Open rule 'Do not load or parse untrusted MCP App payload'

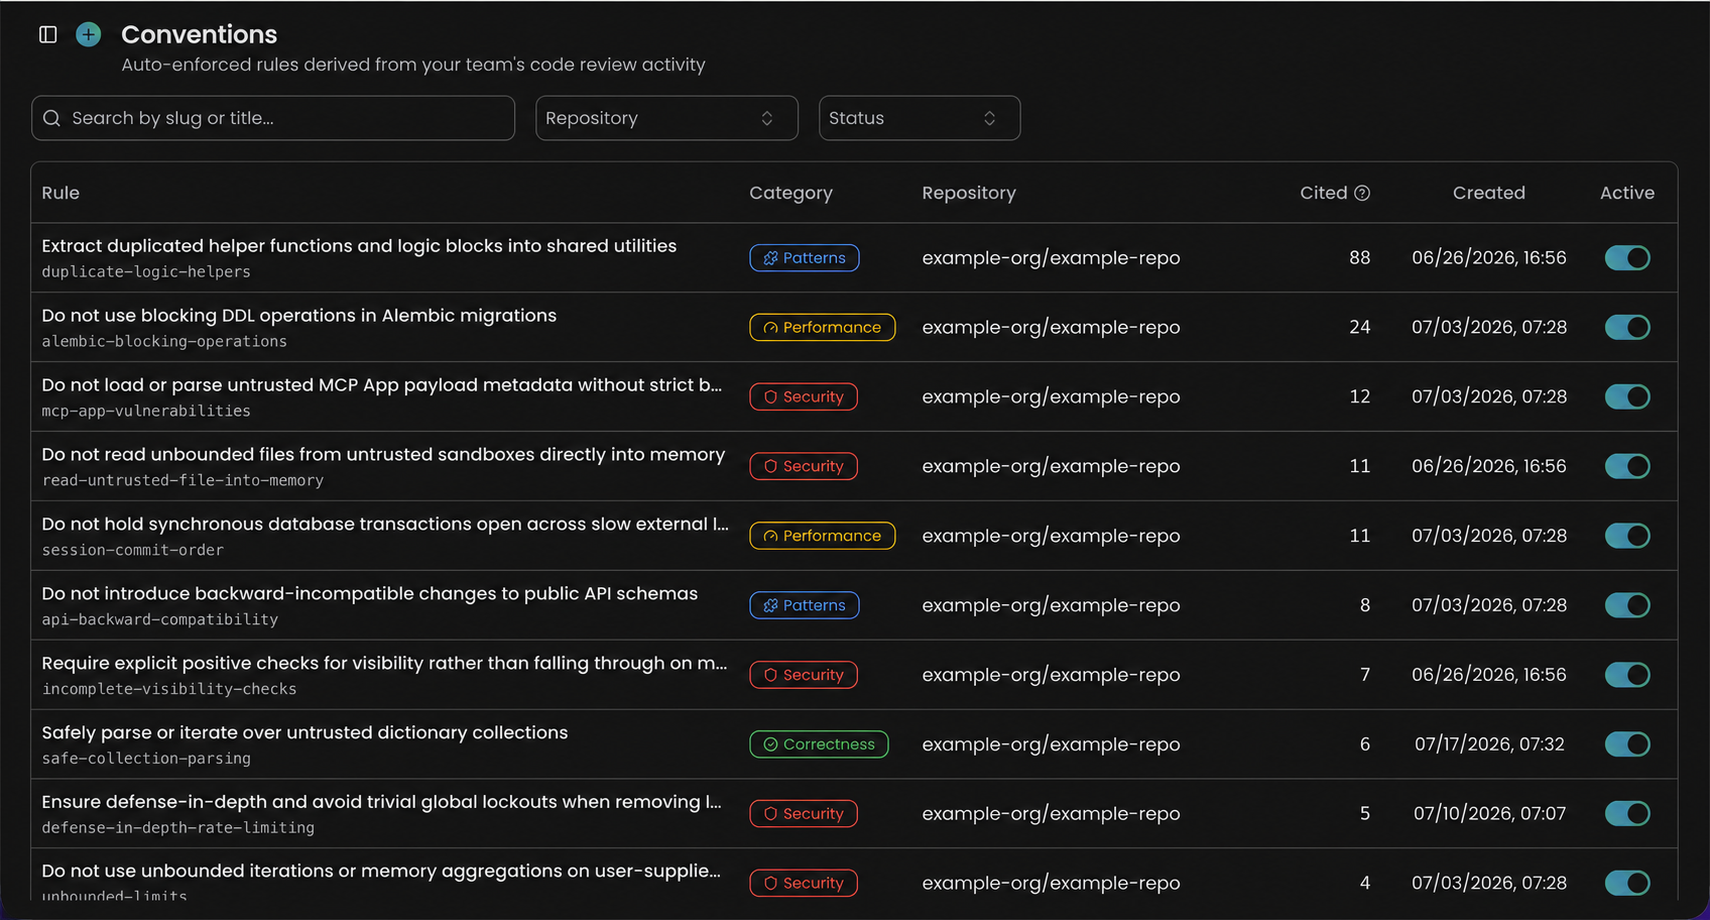pos(382,385)
